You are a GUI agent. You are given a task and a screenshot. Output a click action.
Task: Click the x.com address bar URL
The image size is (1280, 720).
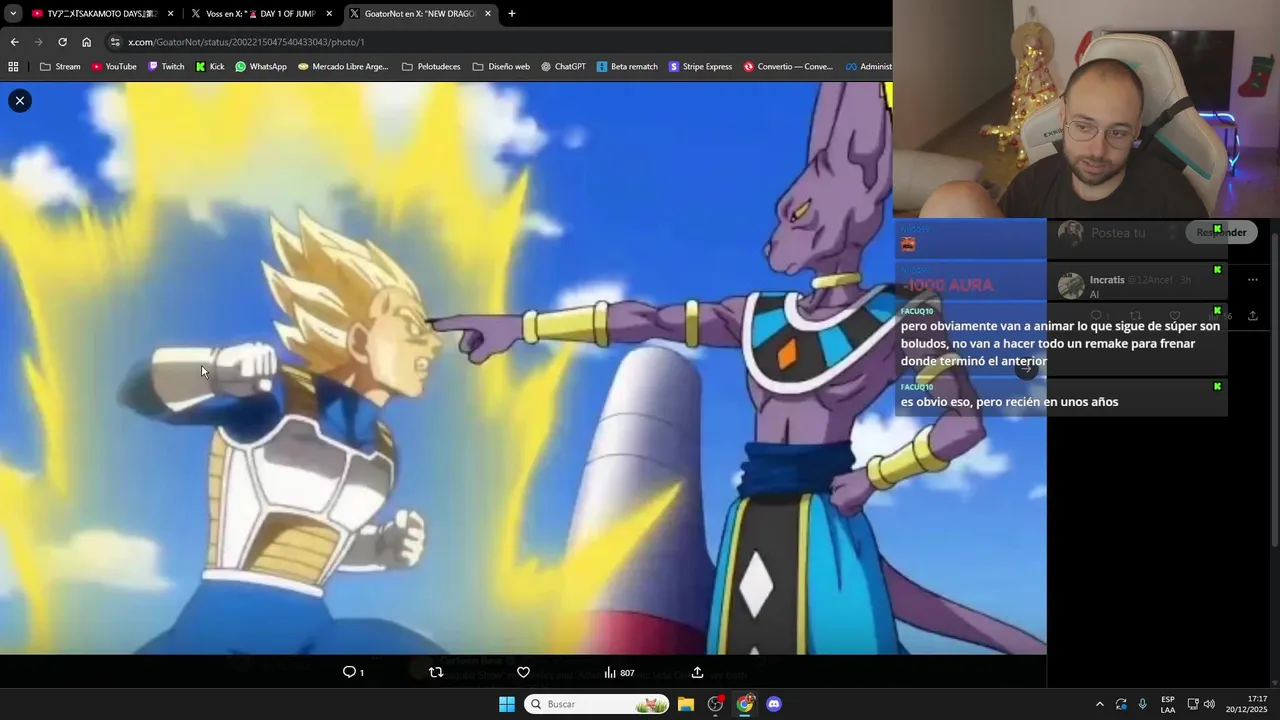[x=246, y=42]
